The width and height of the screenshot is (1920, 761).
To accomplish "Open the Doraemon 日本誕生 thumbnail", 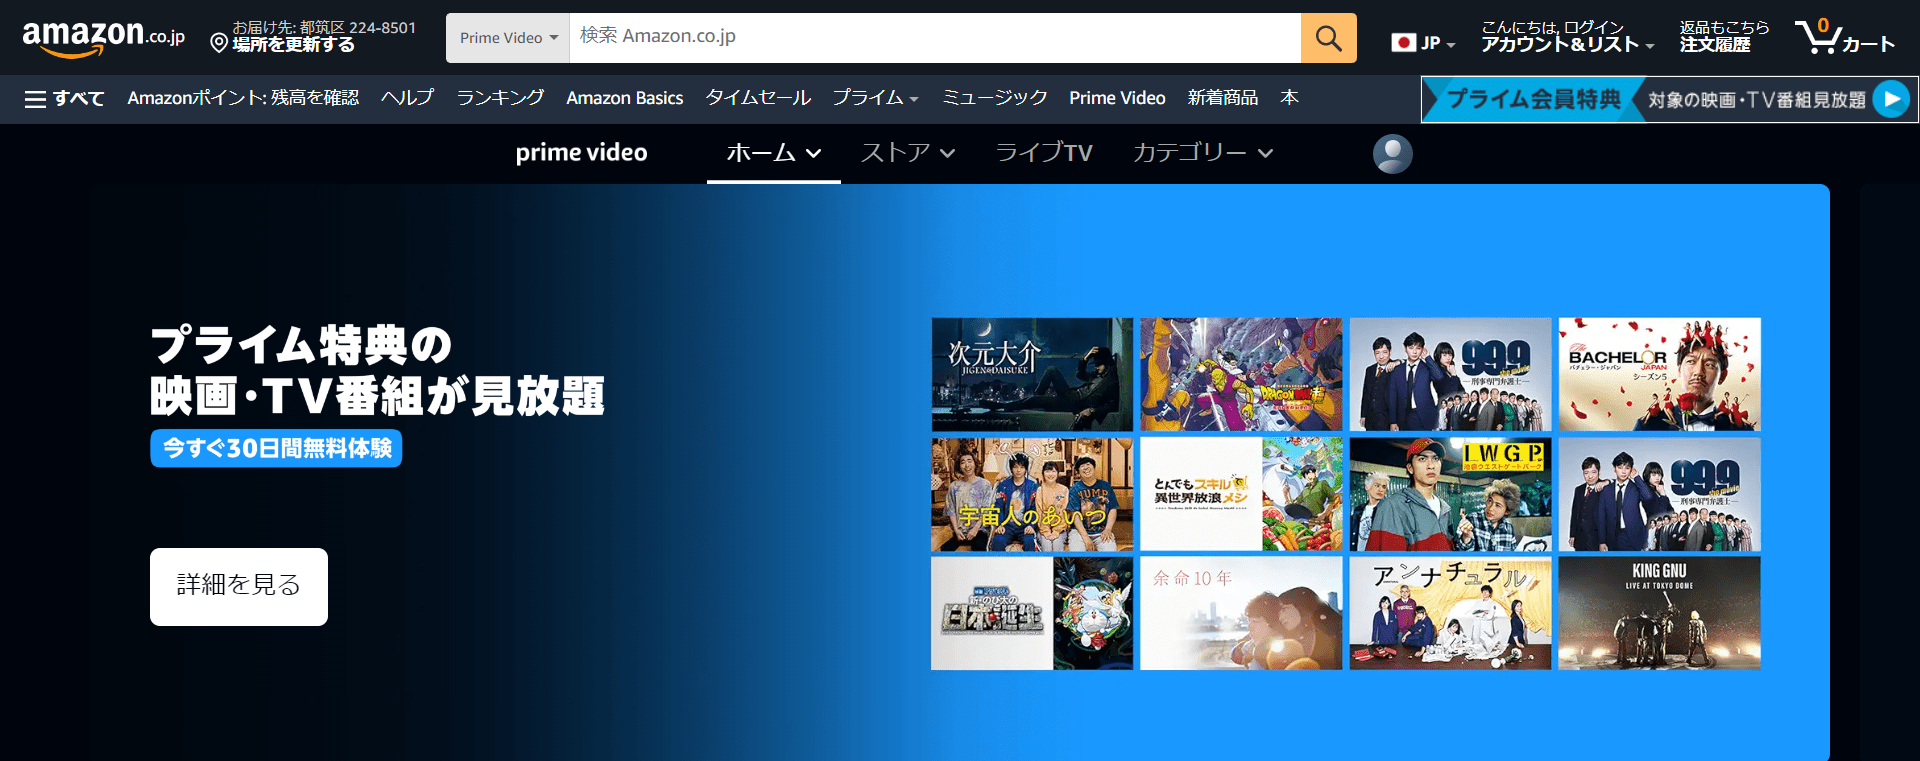I will click(x=1032, y=613).
